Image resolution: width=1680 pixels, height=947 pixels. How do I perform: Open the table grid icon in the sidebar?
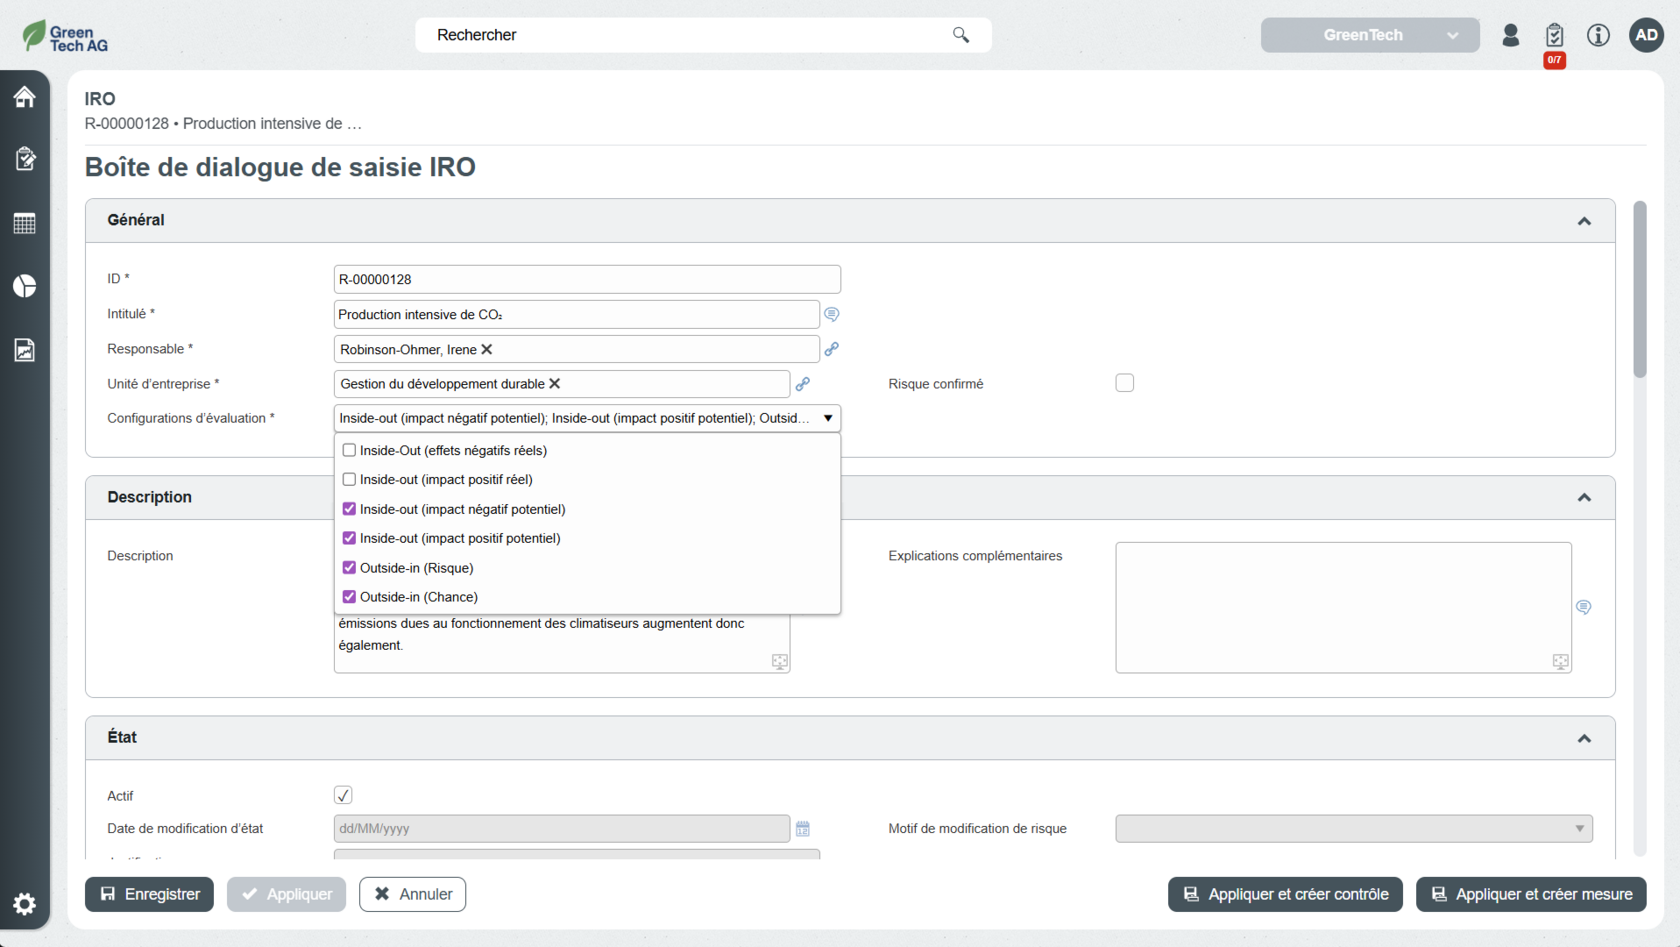click(x=25, y=223)
